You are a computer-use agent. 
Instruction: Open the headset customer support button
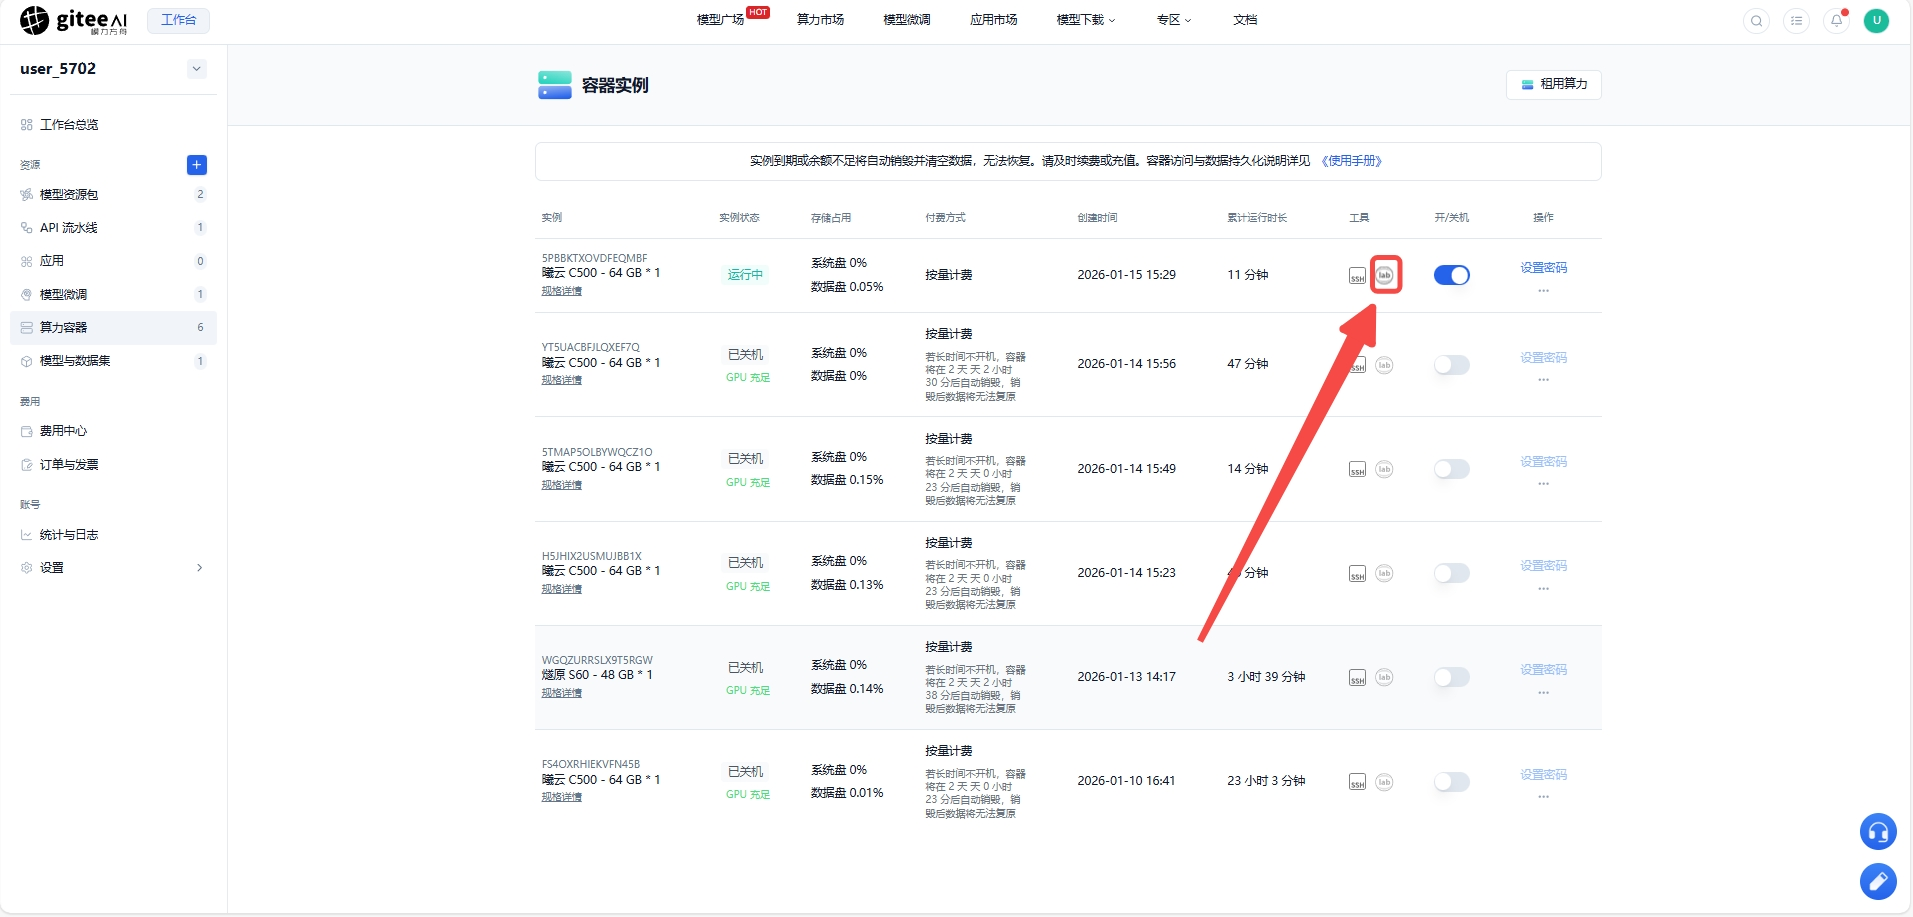(1878, 831)
